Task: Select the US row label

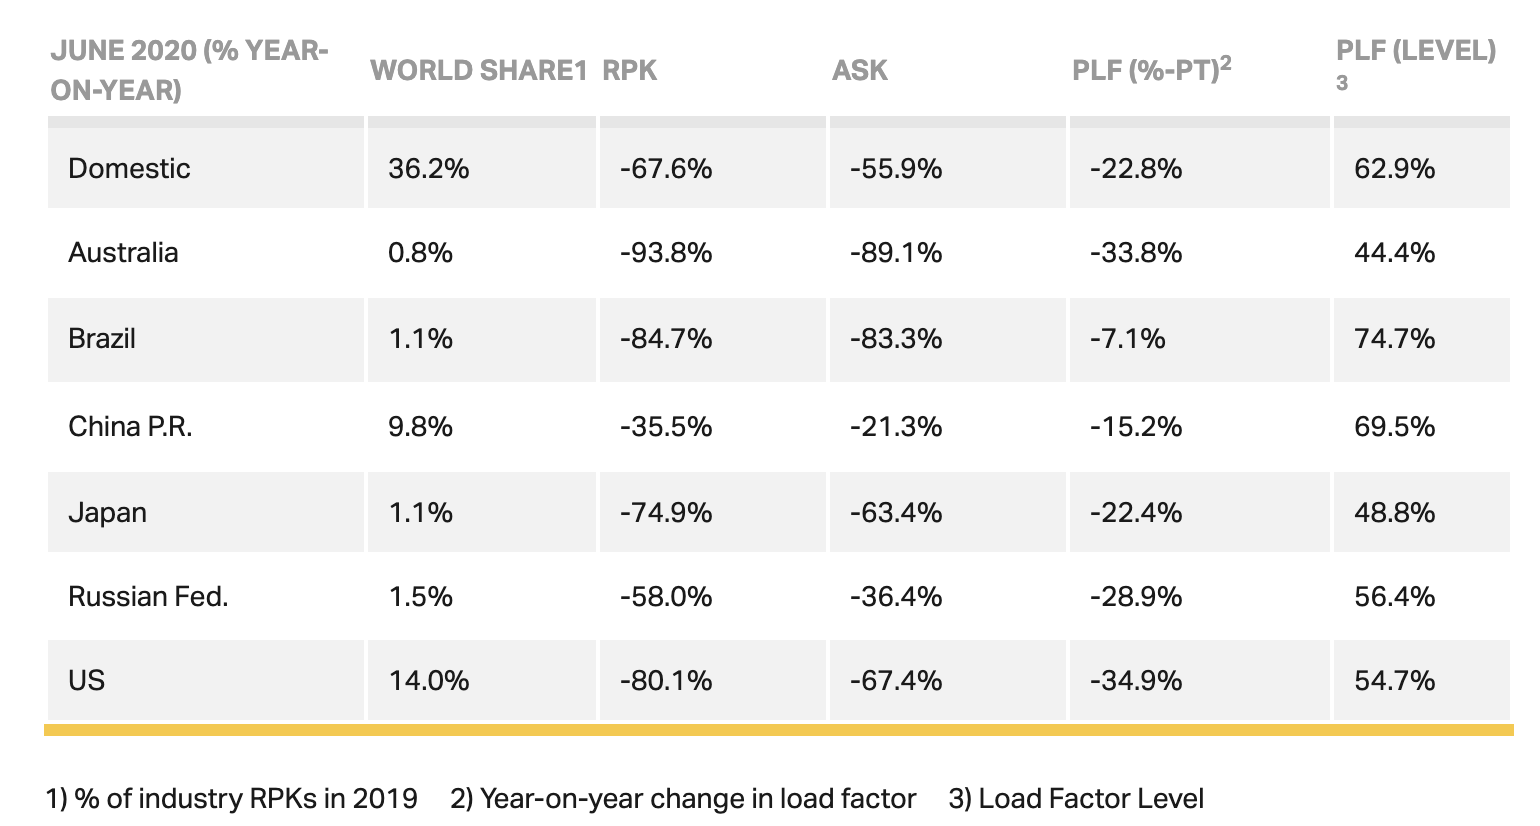Action: point(86,680)
